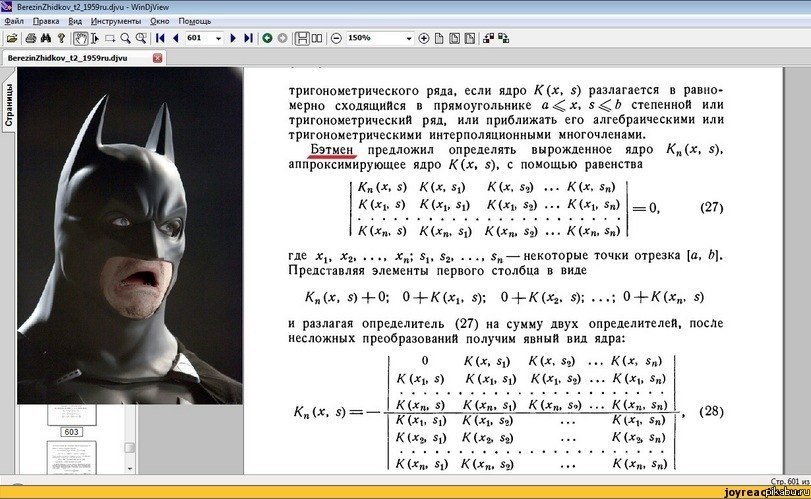Select the page 603 thumbnail
The height and width of the screenshot is (499, 811).
[72, 431]
